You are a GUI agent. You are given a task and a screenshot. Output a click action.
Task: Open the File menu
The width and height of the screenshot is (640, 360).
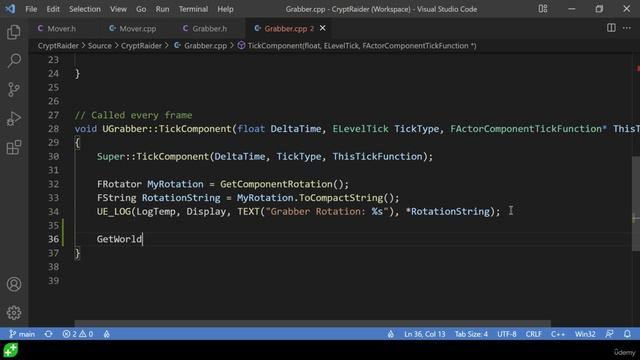point(31,9)
